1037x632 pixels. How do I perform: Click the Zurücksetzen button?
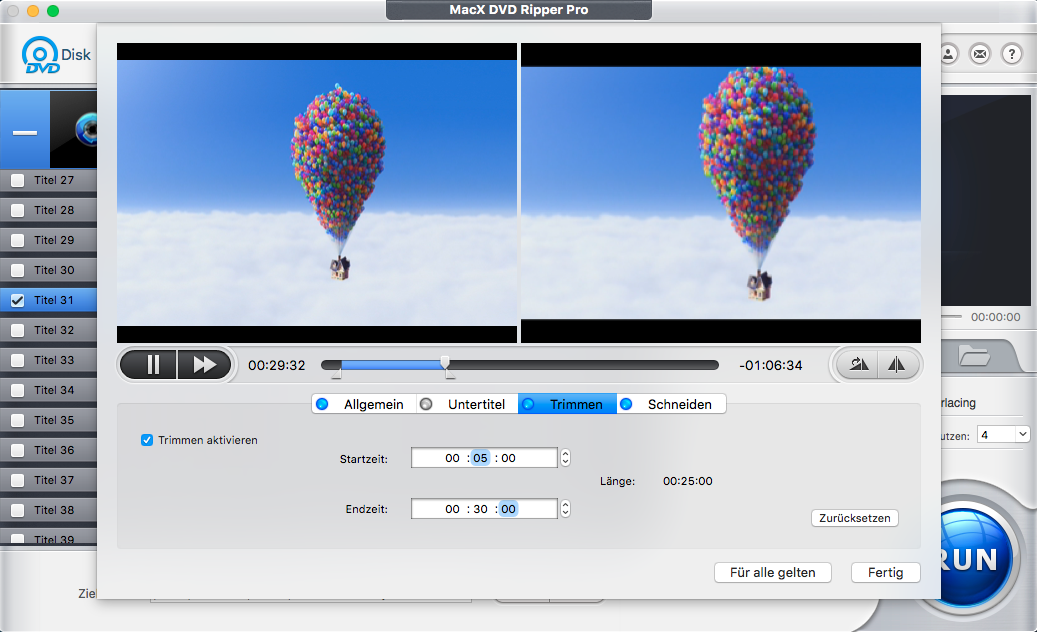point(854,518)
